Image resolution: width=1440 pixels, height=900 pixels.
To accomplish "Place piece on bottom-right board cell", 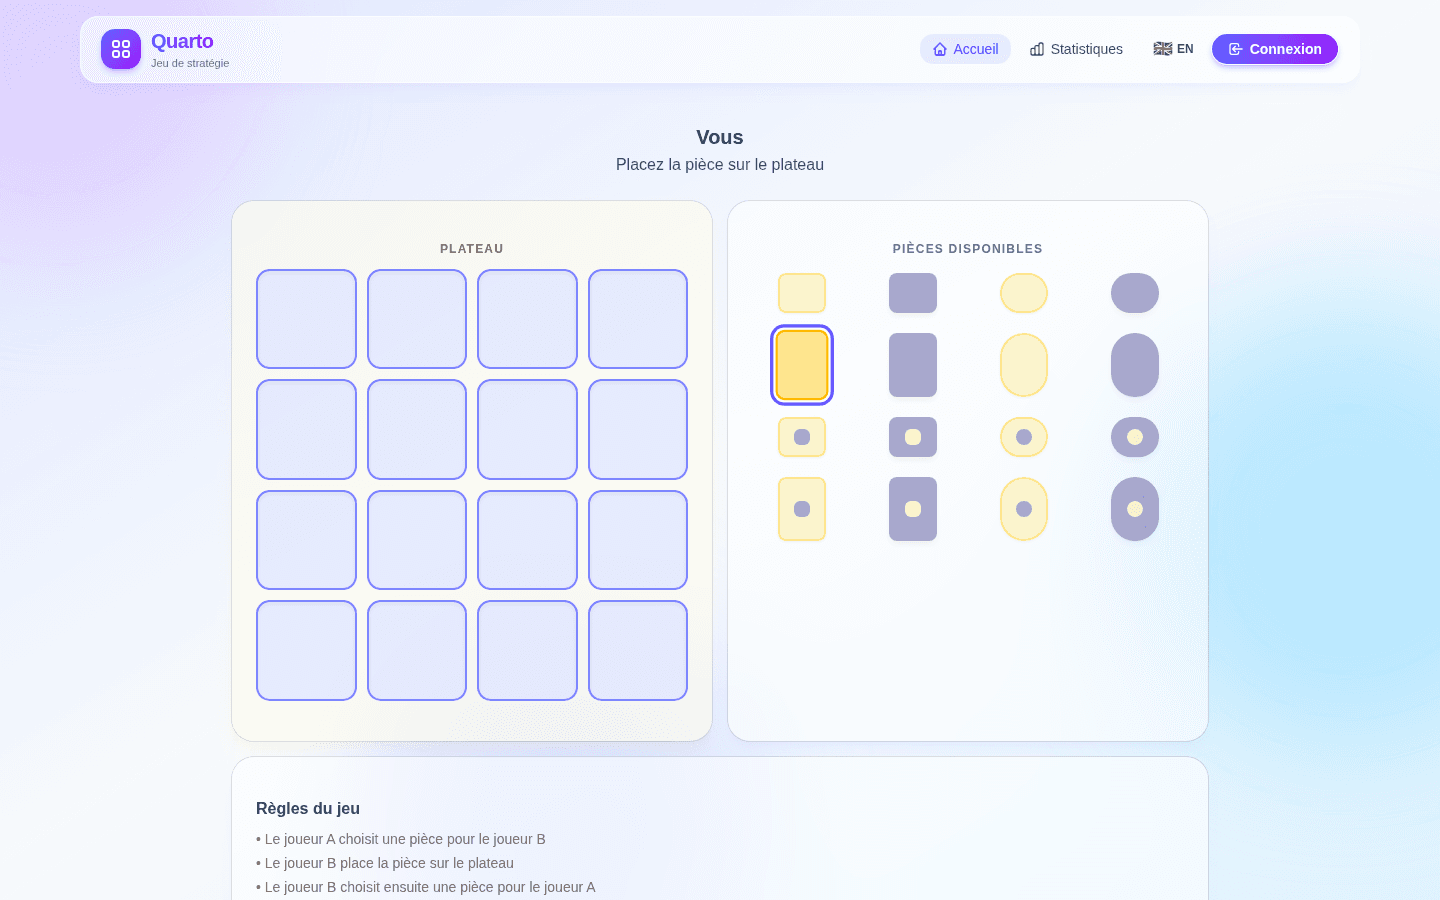I will (638, 650).
